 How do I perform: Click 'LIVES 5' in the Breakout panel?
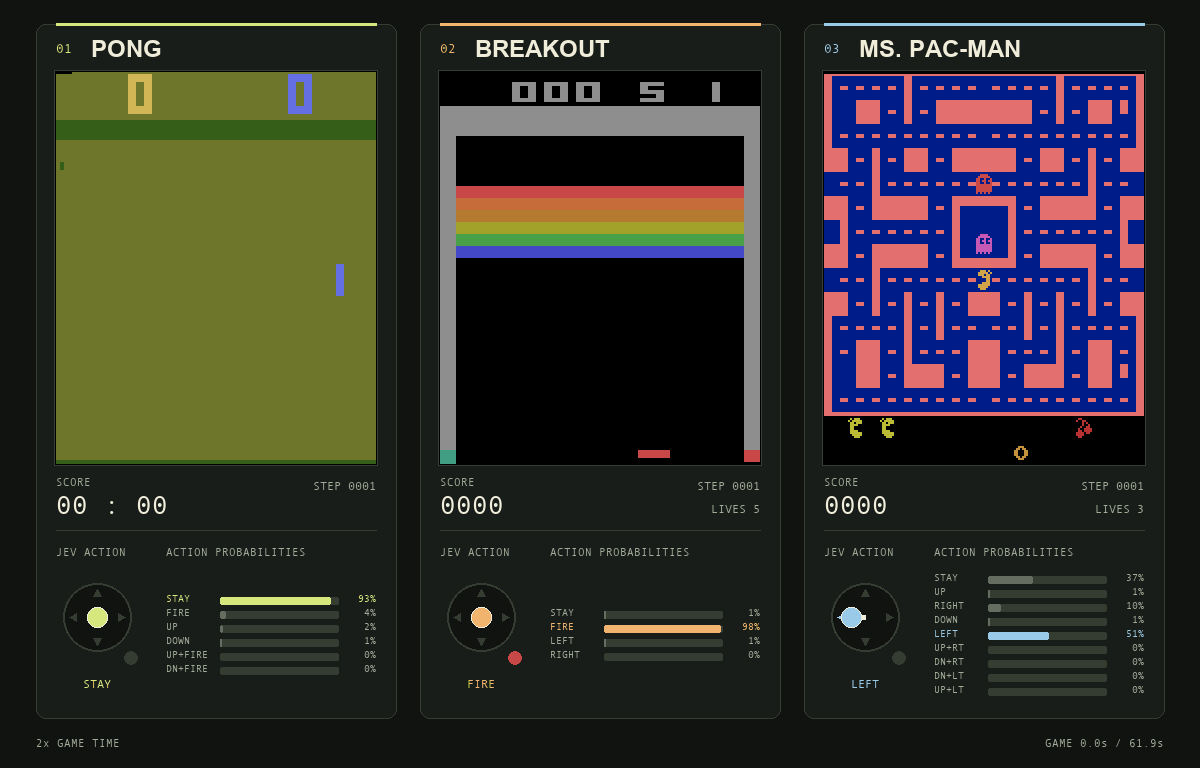736,510
